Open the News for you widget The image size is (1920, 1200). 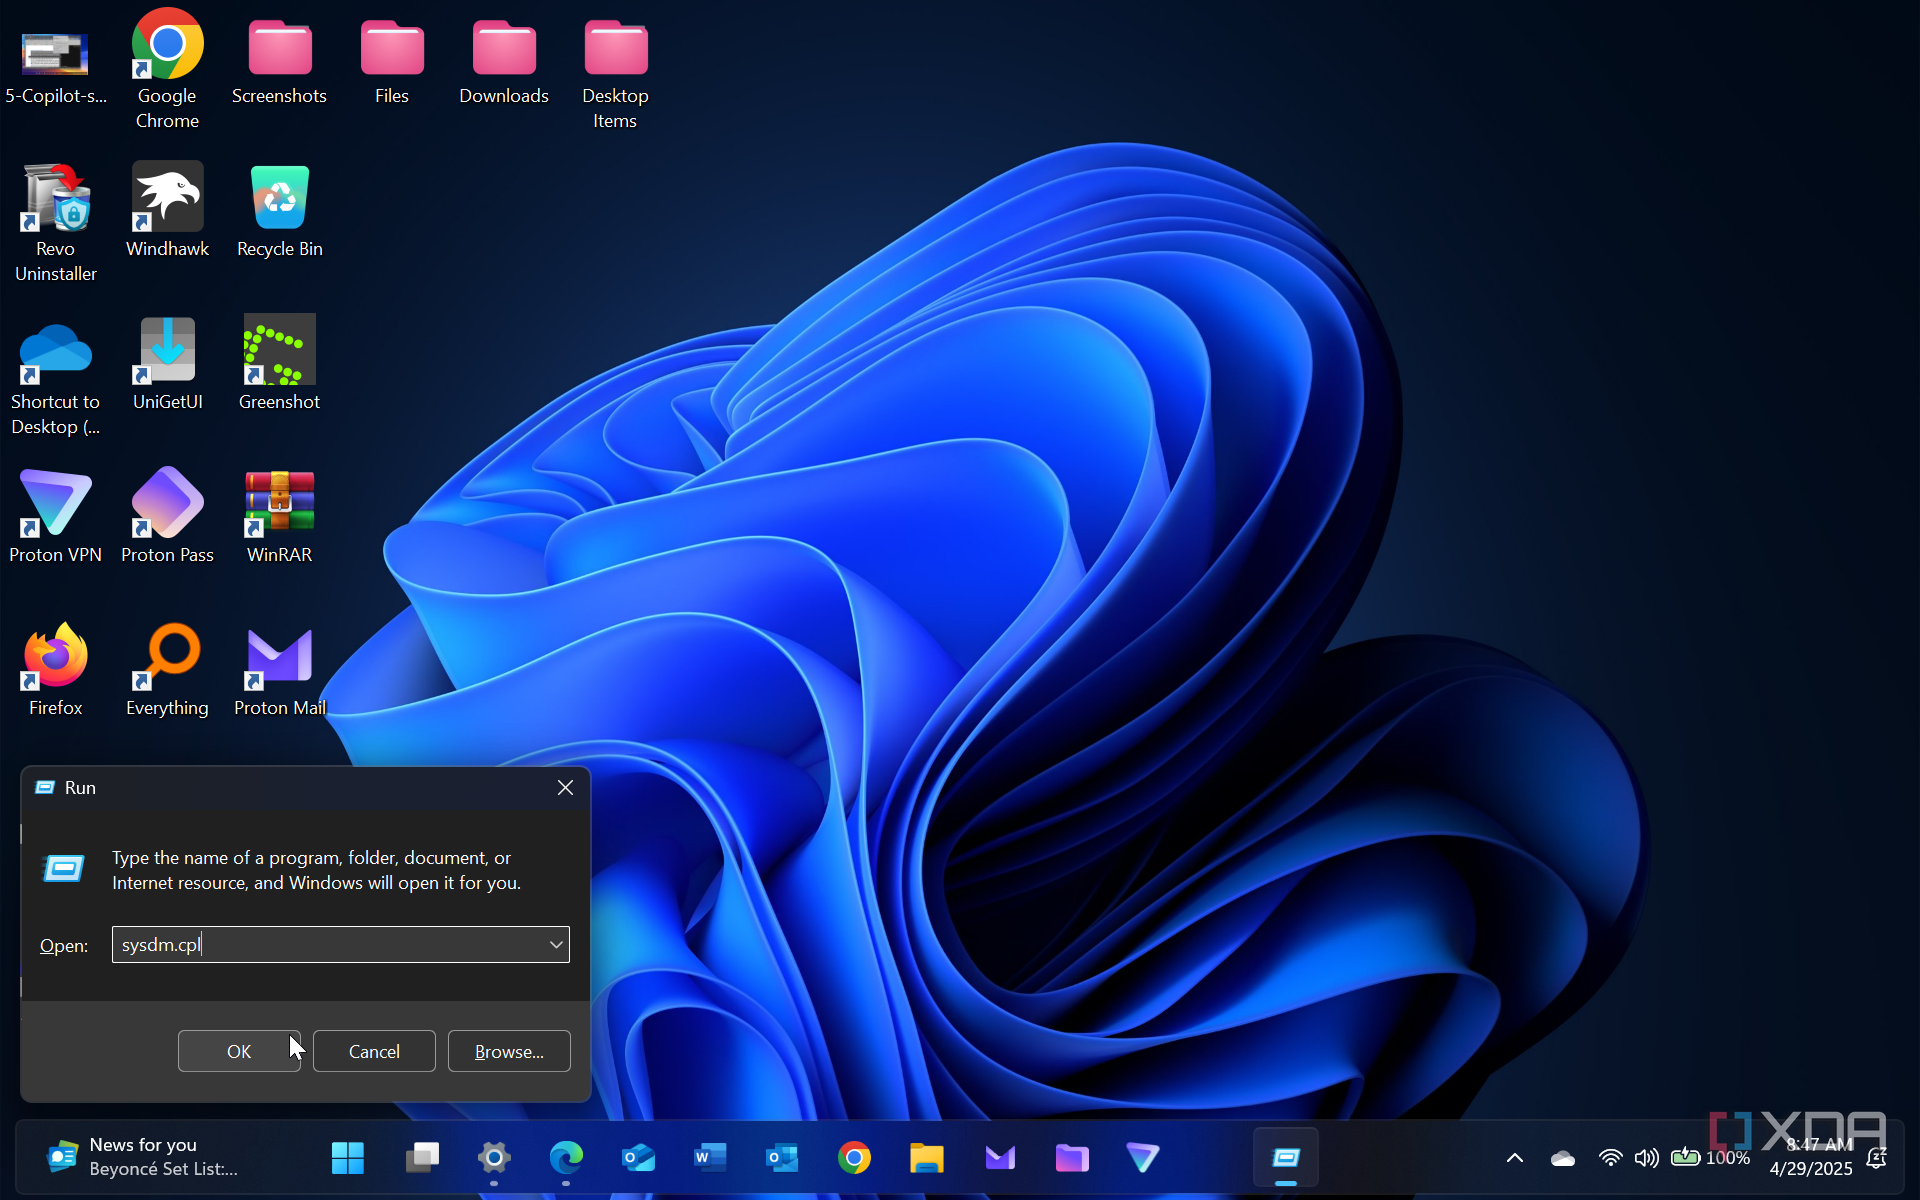coord(145,1157)
